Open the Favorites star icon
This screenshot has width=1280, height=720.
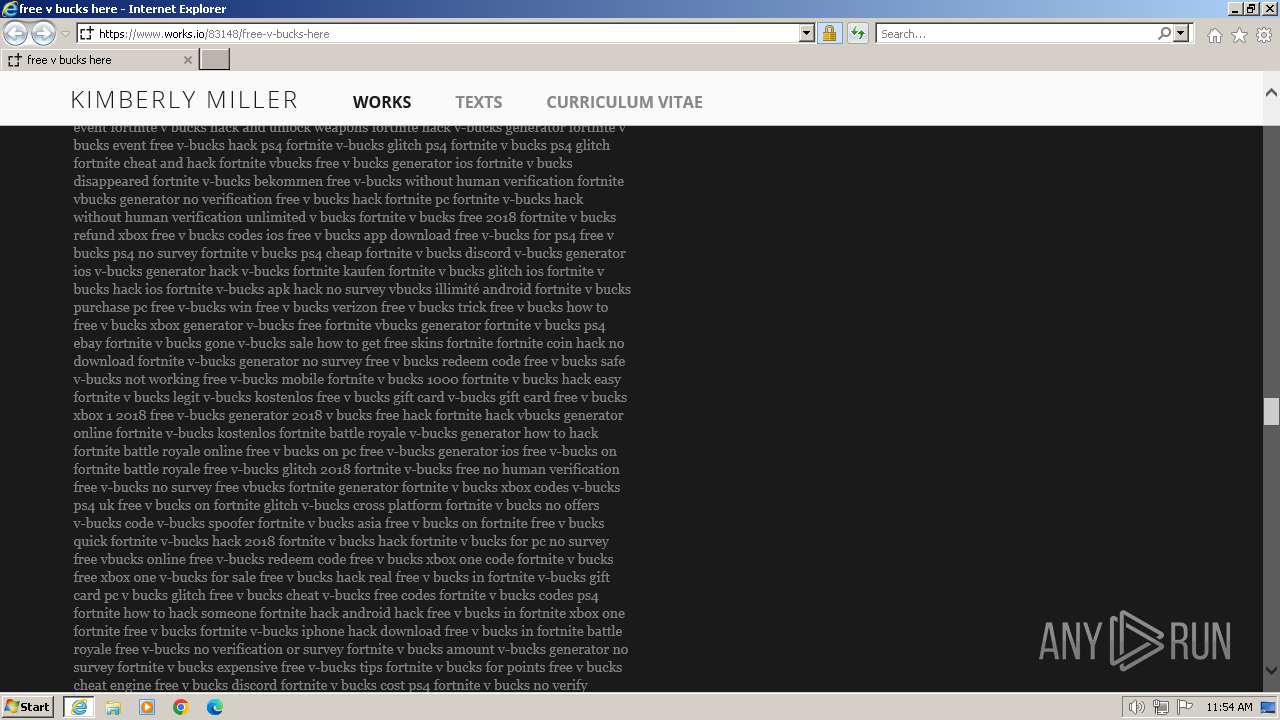pos(1239,35)
